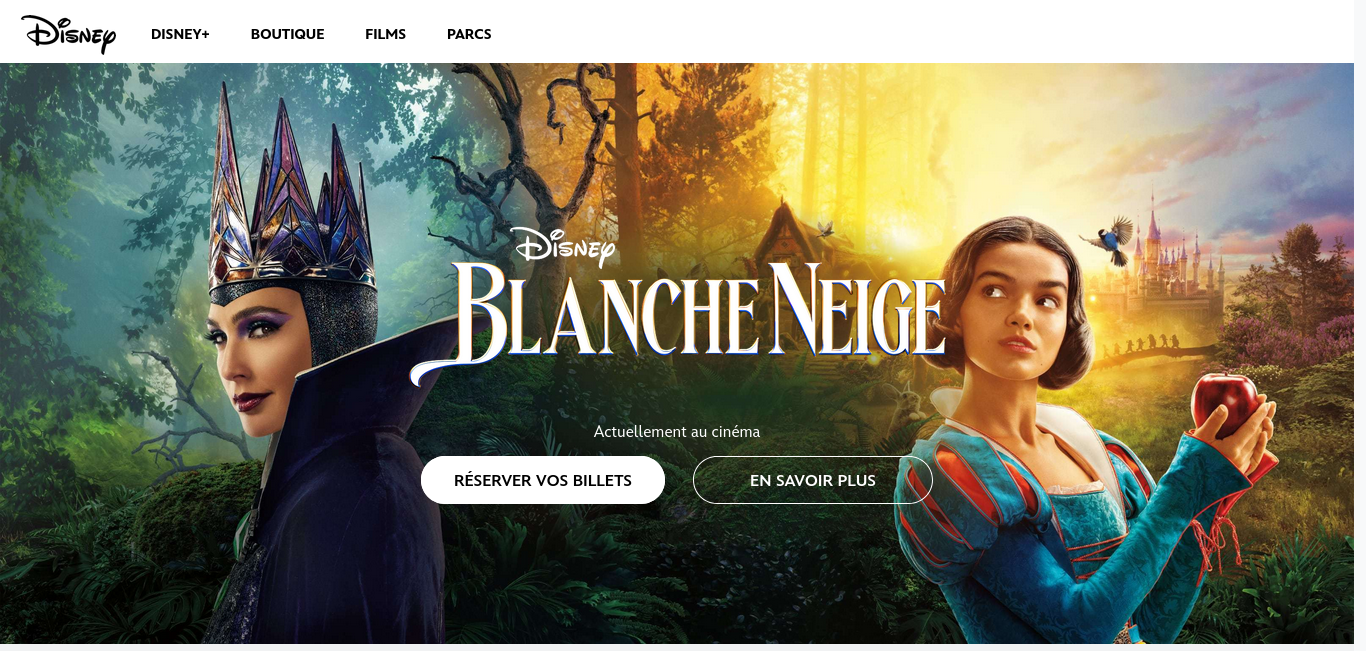Click the white Disney wordmark above Blanche Neige
The height and width of the screenshot is (651, 1366).
pos(564,247)
